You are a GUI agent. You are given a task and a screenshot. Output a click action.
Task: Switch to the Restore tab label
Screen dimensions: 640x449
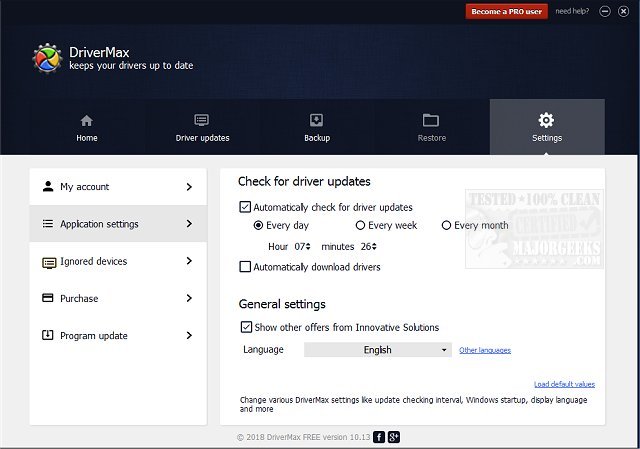[x=432, y=138]
